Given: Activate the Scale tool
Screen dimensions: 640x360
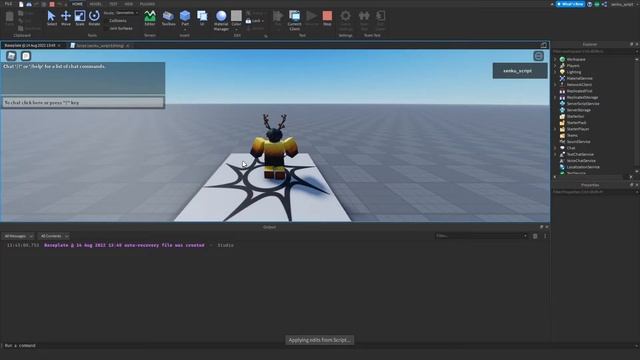Looking at the screenshot, I should (80, 18).
